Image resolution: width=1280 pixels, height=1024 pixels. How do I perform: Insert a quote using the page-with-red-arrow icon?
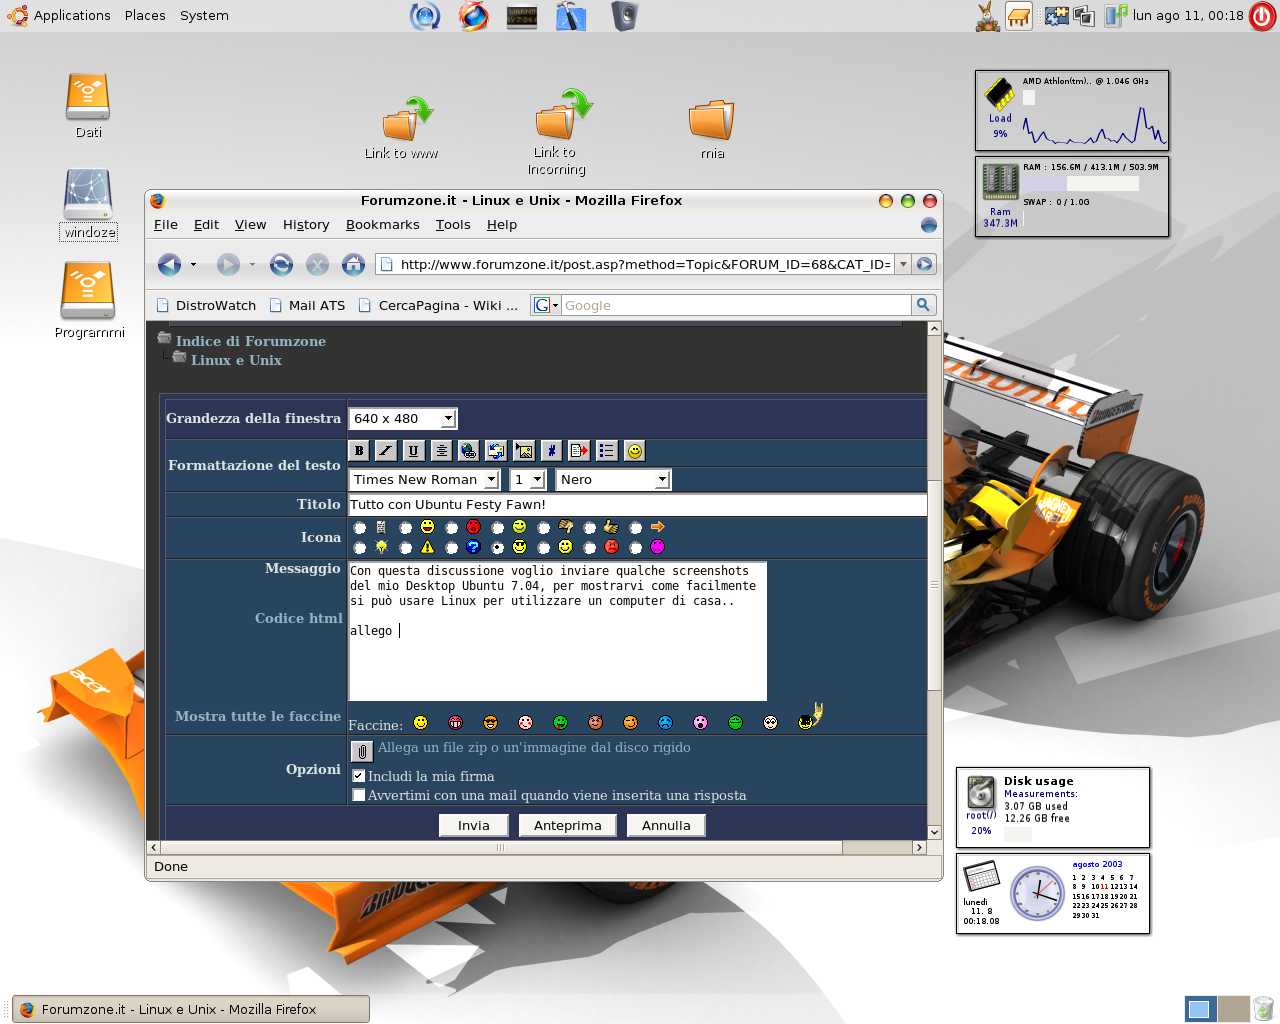click(579, 451)
